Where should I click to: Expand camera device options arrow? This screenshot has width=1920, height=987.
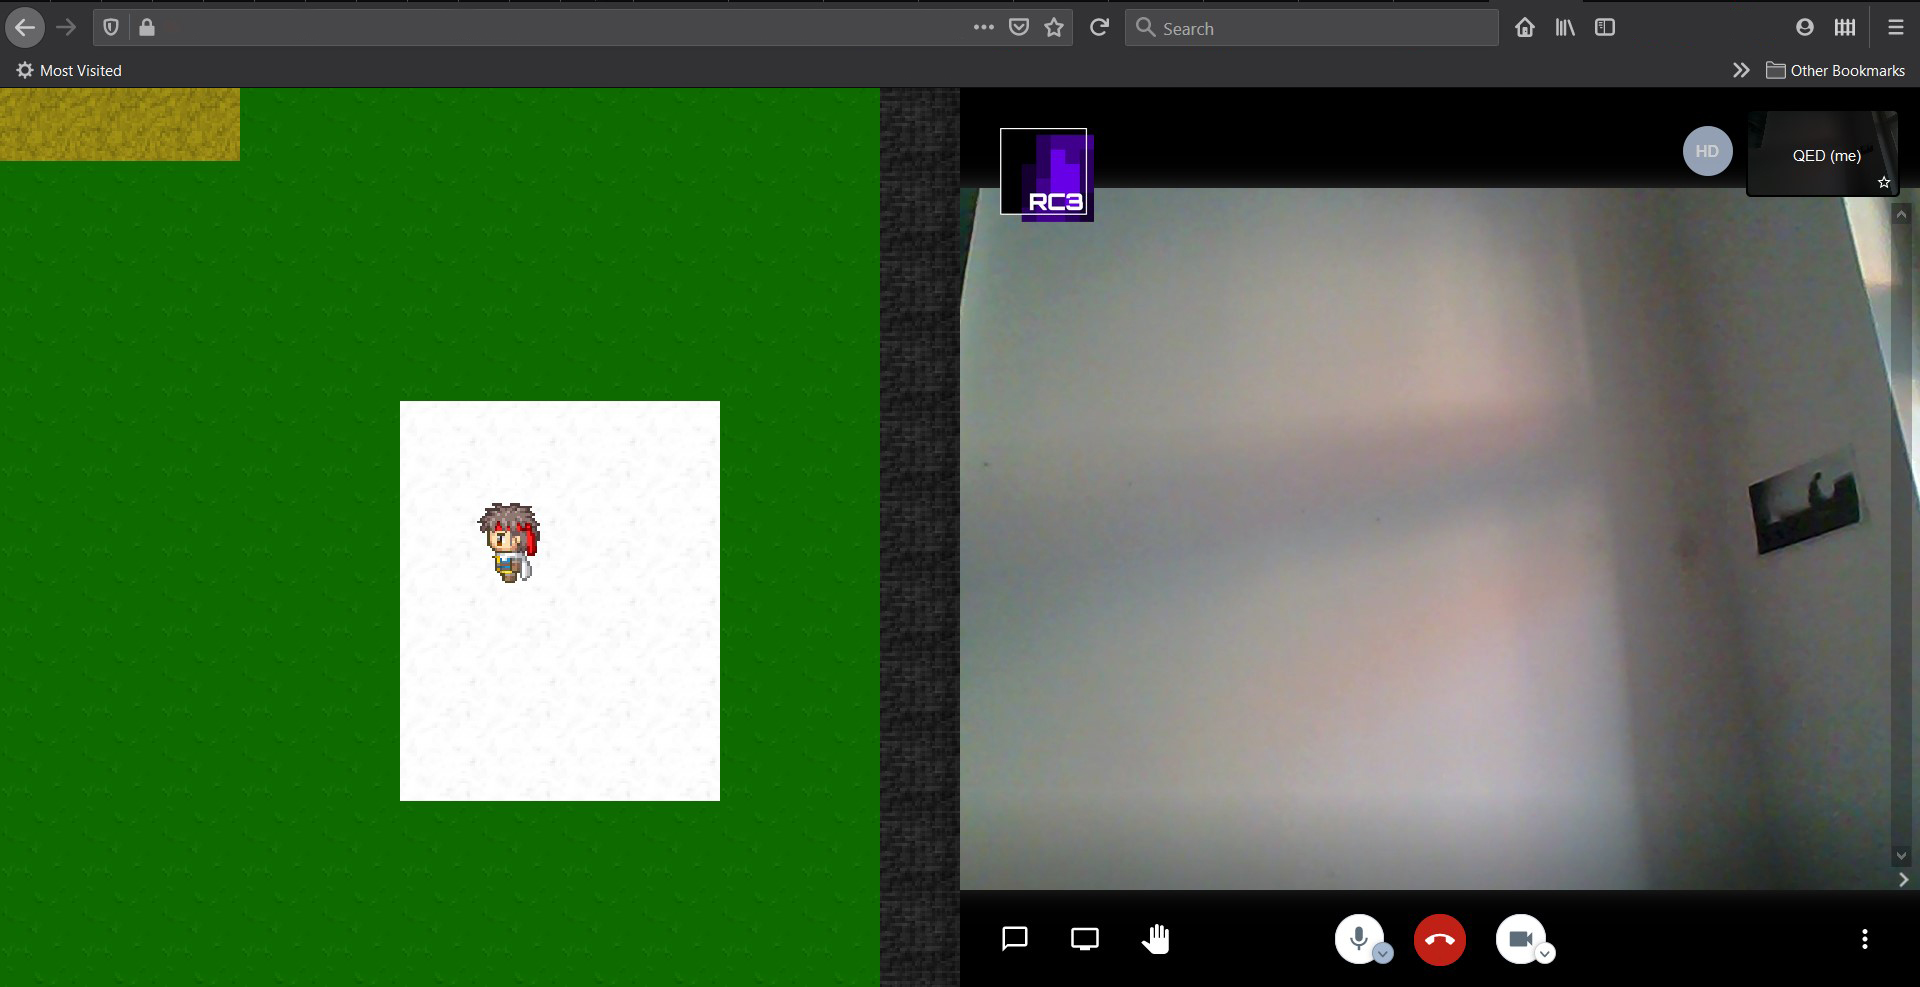point(1545,954)
